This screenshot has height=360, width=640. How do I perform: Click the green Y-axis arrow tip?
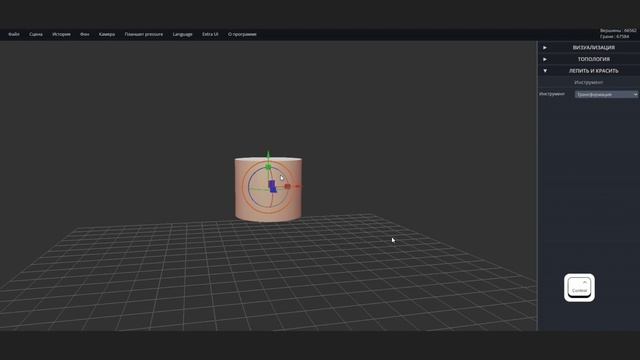[x=268, y=155]
